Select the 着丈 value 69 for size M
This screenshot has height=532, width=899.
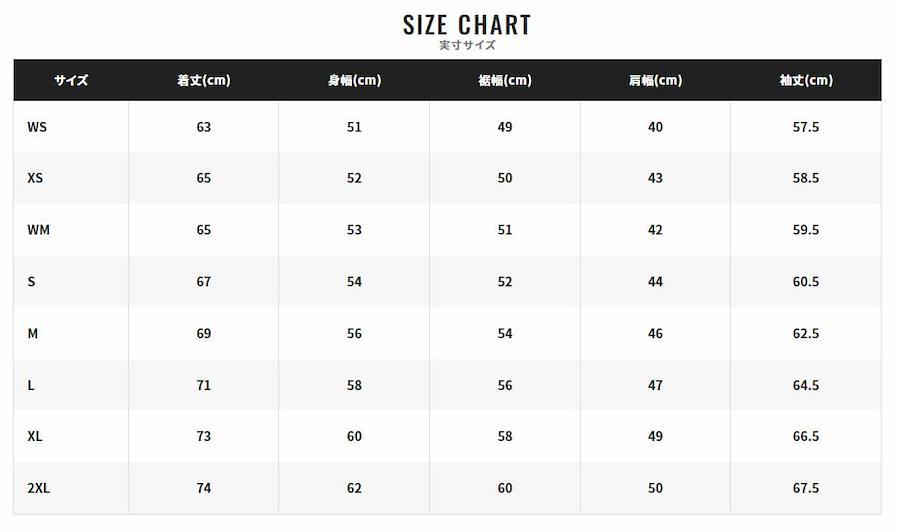pyautogui.click(x=204, y=333)
